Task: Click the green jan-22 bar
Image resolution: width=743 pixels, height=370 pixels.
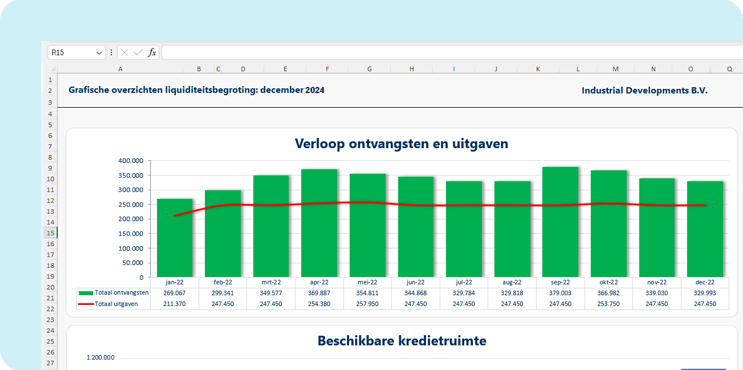Action: (x=175, y=238)
